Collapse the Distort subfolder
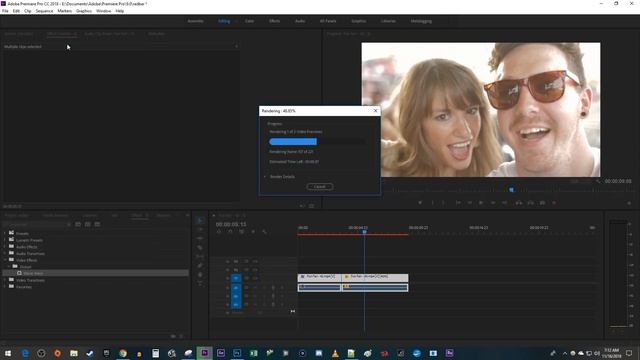This screenshot has width=640, height=360. click(x=9, y=267)
